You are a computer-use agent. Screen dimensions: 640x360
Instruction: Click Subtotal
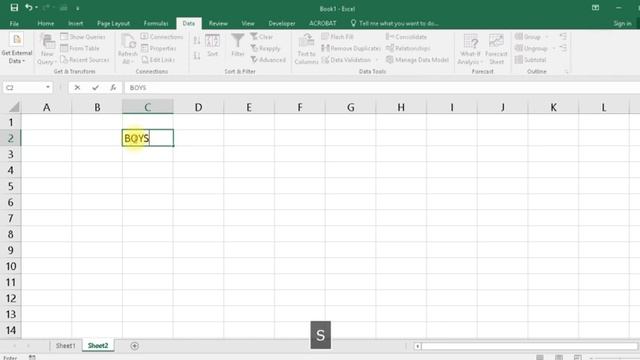(531, 60)
